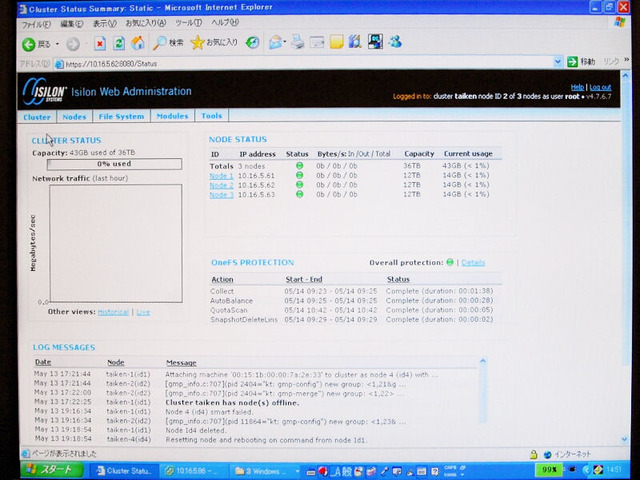Open OneFS protection Details link
Viewport: 640px width, 480px height.
[x=473, y=262]
